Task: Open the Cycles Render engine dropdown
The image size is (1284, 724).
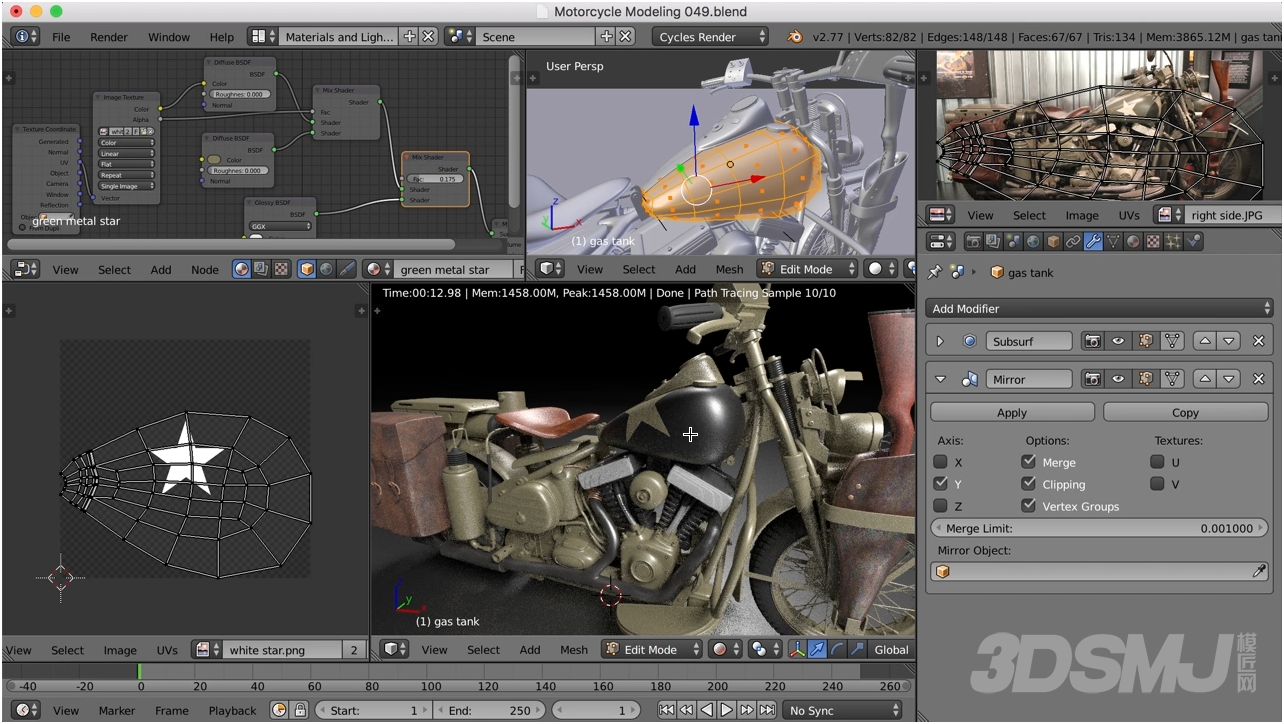Action: pyautogui.click(x=711, y=36)
